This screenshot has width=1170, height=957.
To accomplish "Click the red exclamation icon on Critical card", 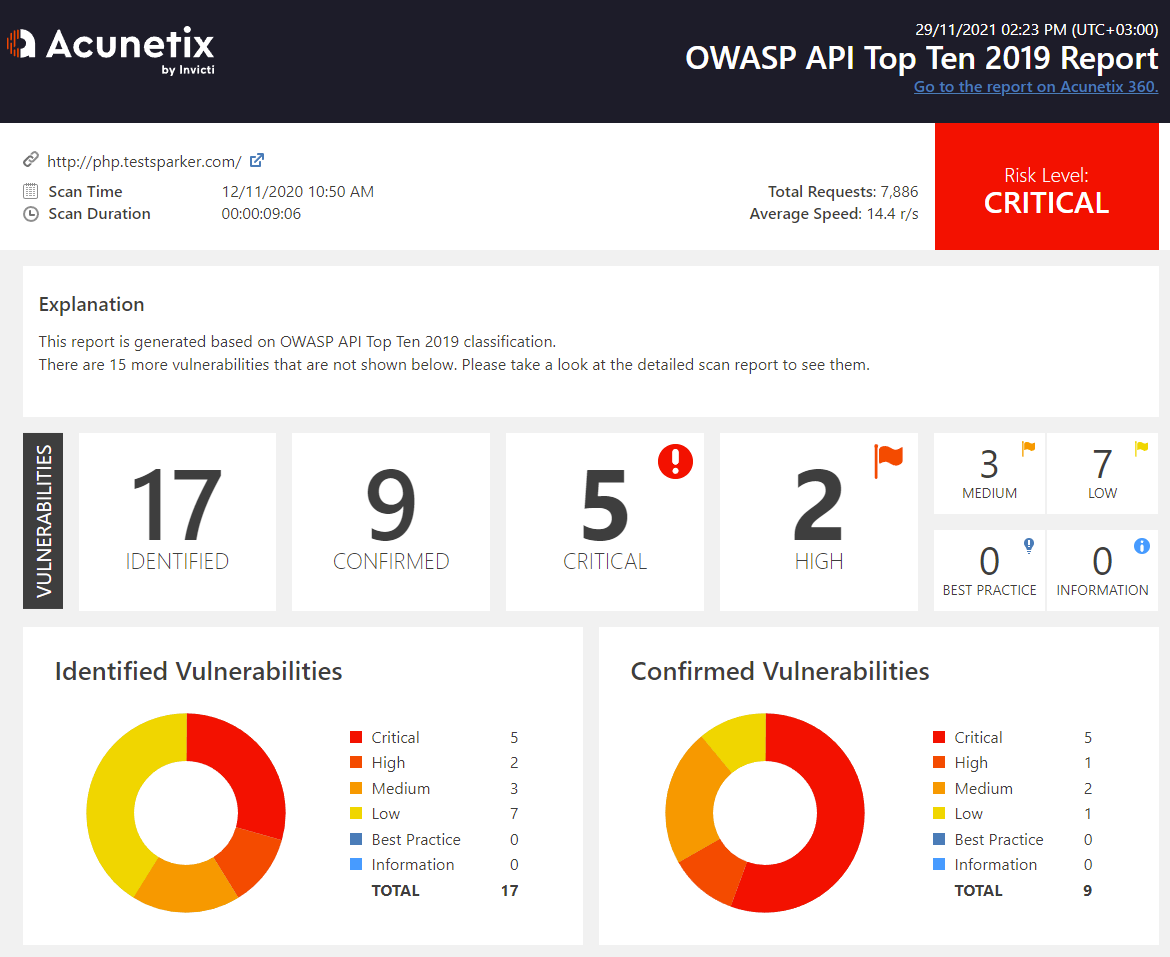I will [675, 461].
